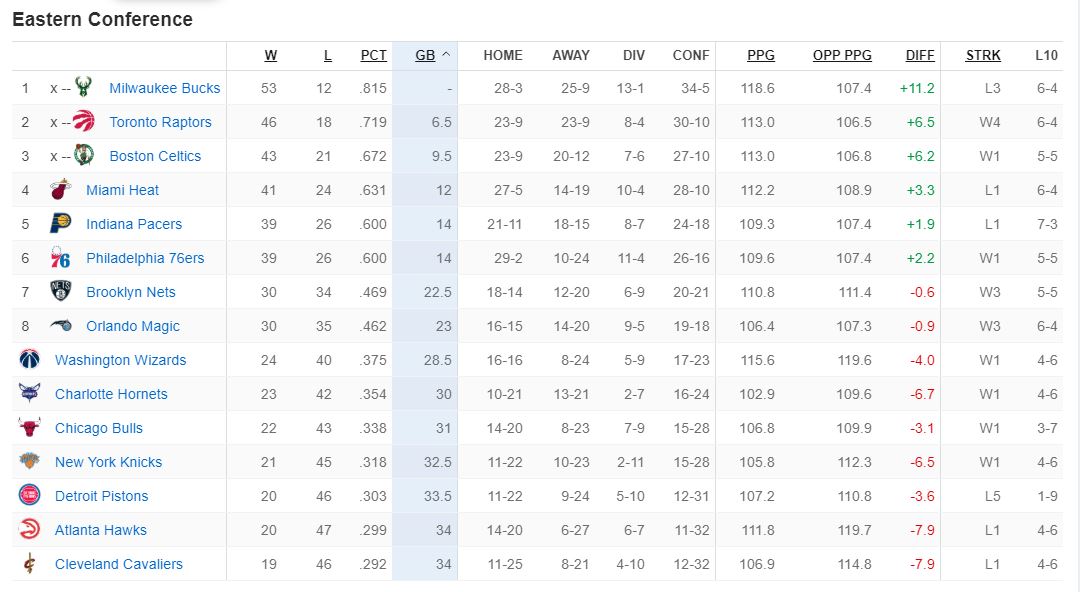Click the Chicago Bulls logo icon
The width and height of the screenshot is (1080, 592).
coord(30,428)
